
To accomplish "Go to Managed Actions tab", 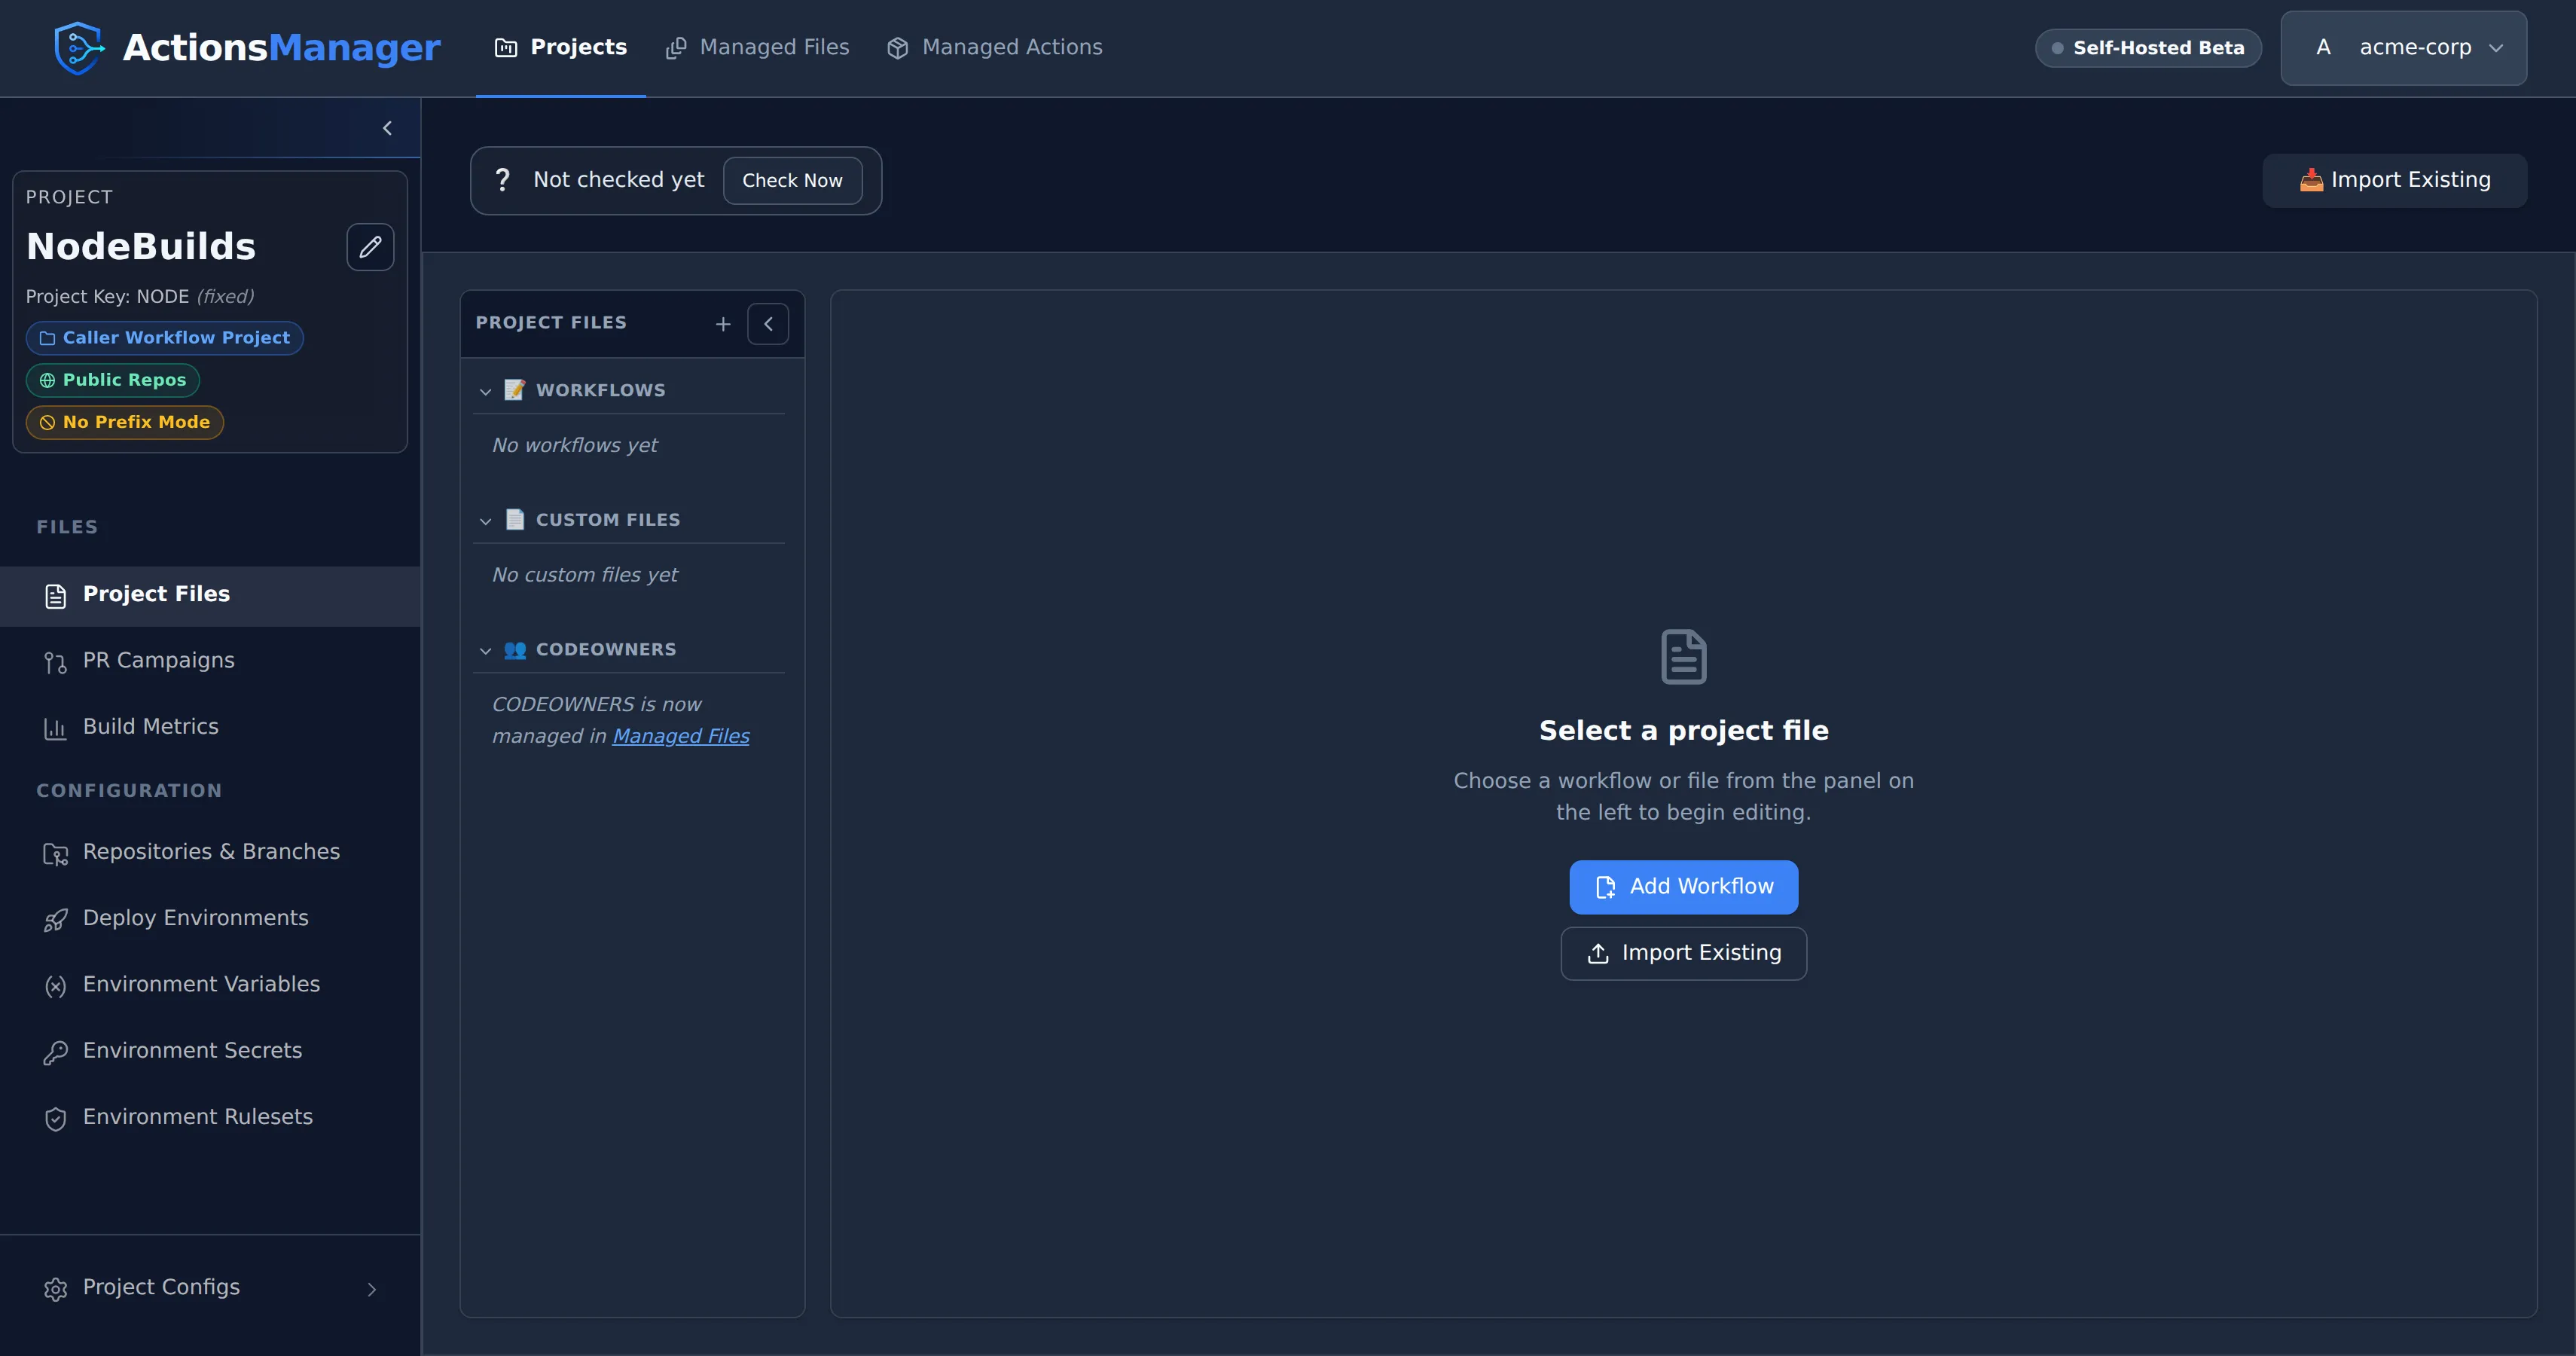I will tap(994, 47).
